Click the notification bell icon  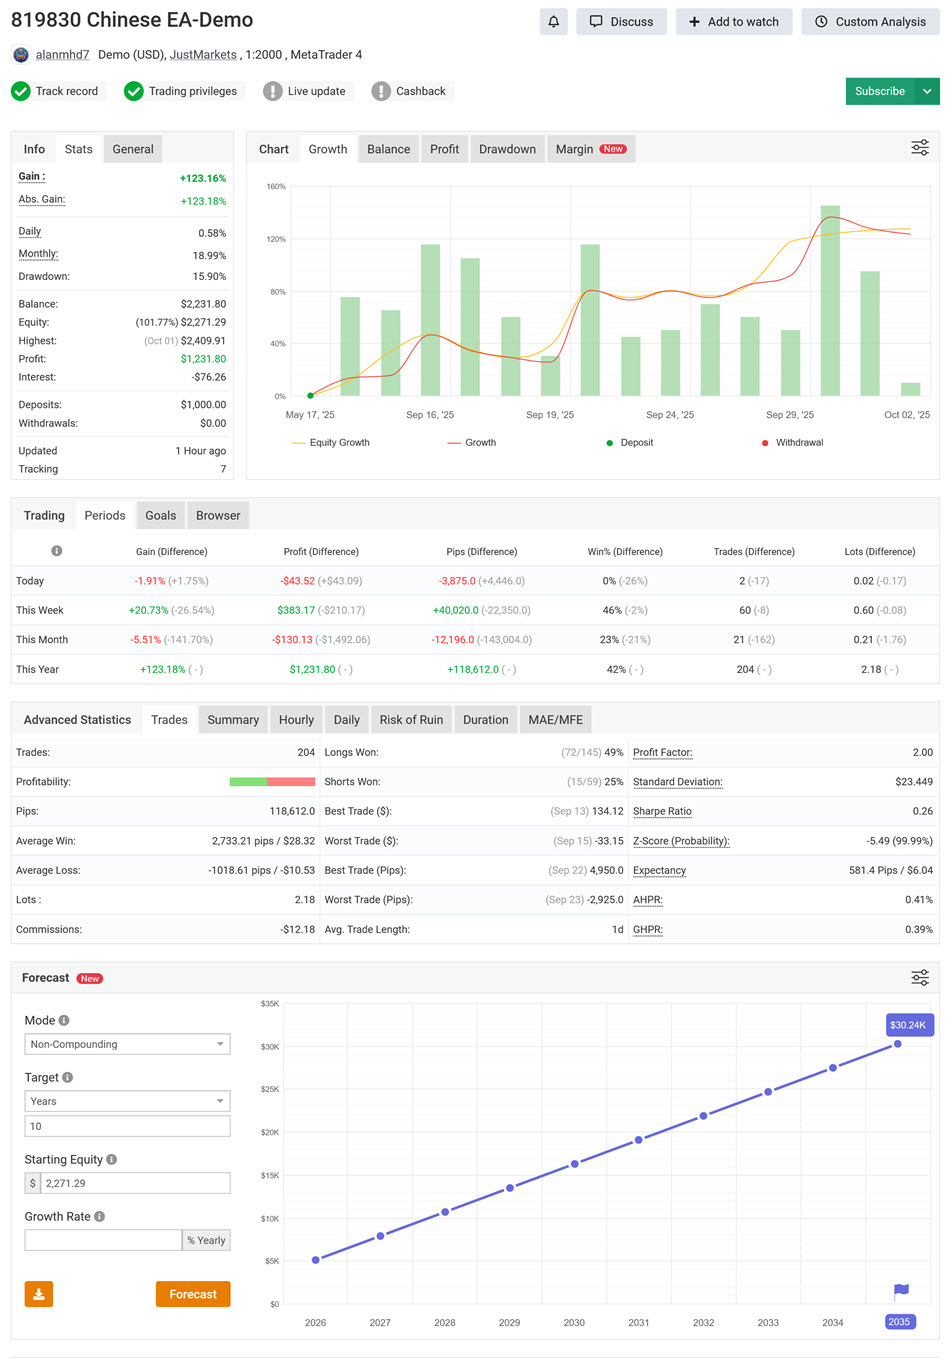[x=553, y=21]
